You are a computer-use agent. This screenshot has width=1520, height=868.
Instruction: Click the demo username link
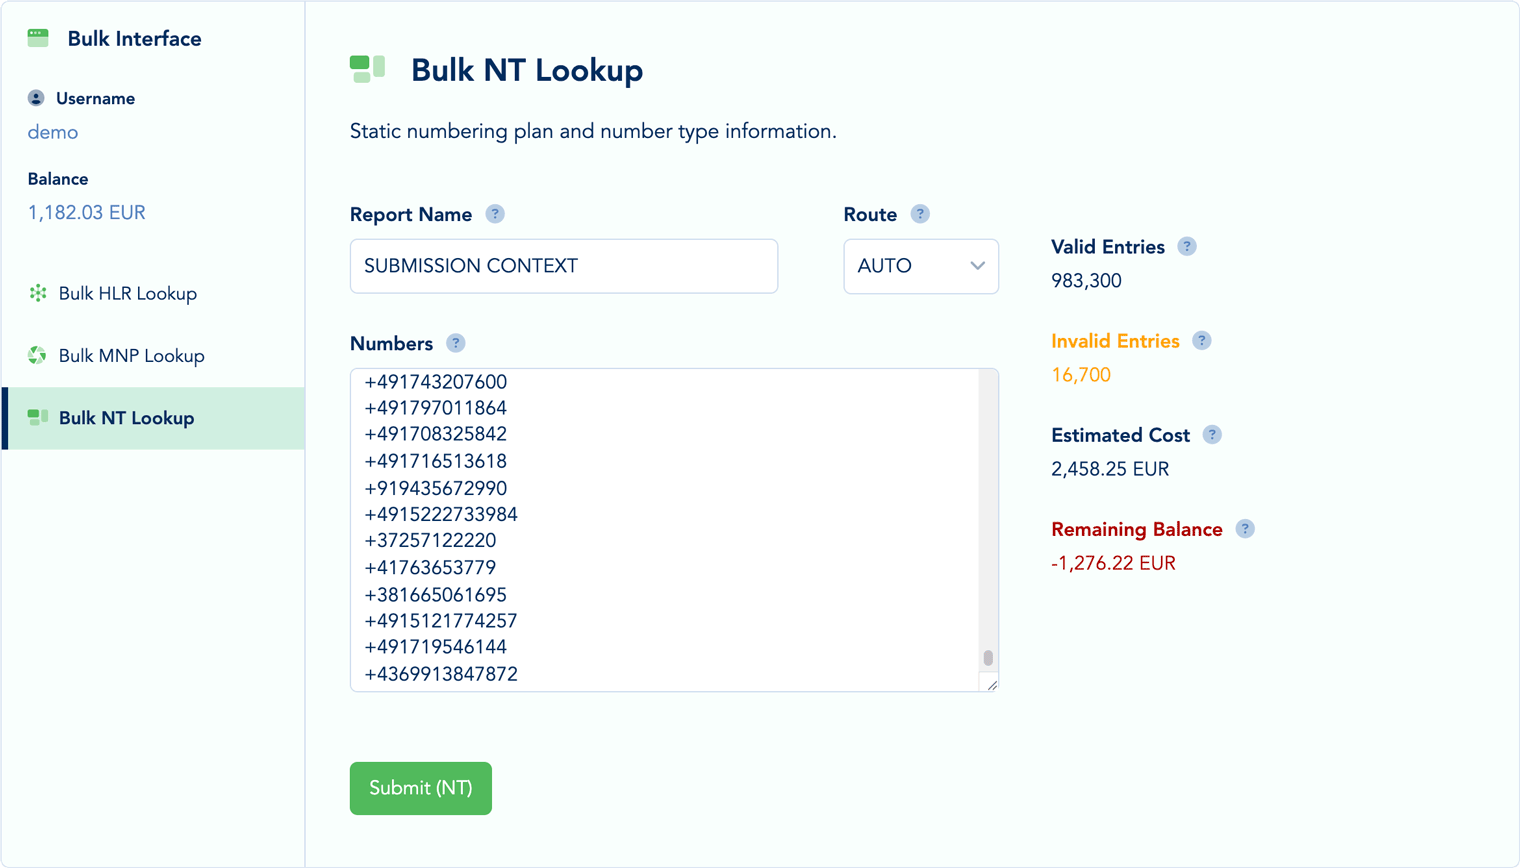[x=52, y=131]
